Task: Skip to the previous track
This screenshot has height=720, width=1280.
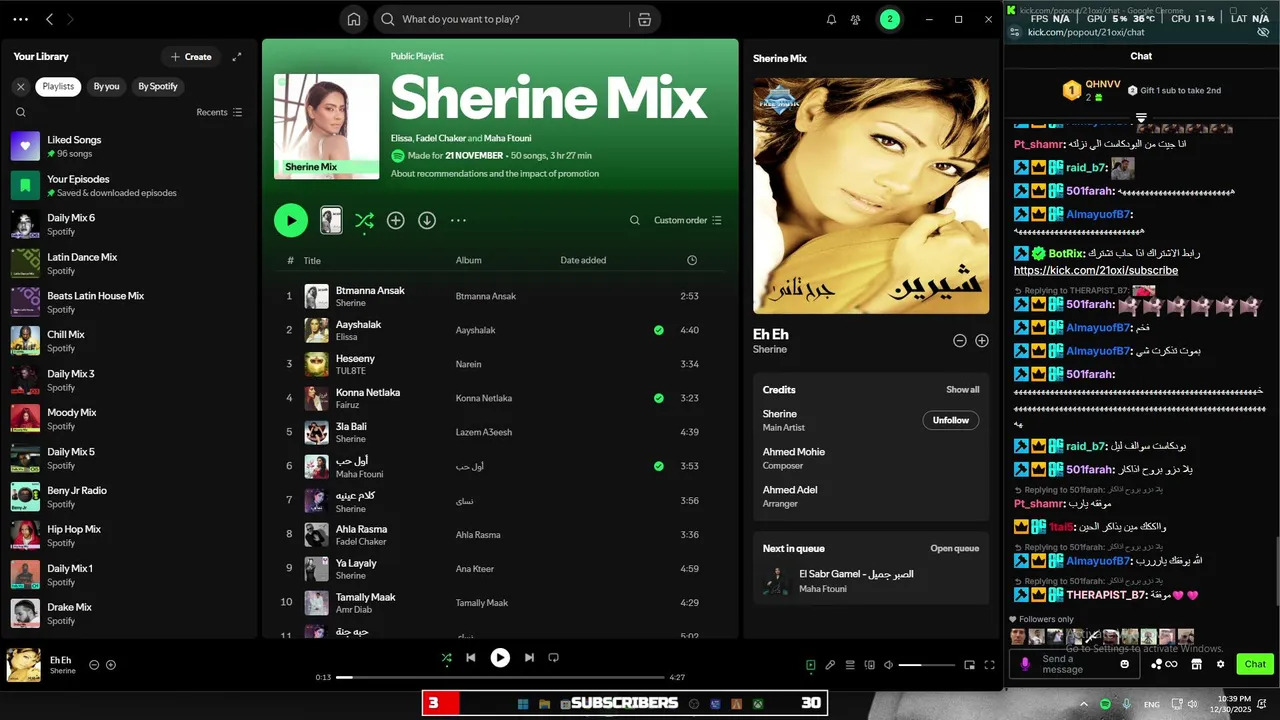Action: [471, 658]
